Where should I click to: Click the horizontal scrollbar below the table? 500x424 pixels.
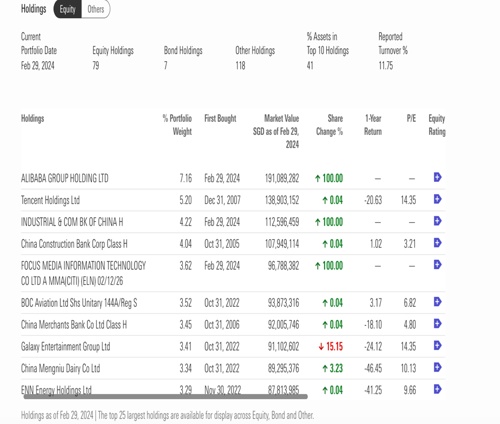(x=166, y=397)
